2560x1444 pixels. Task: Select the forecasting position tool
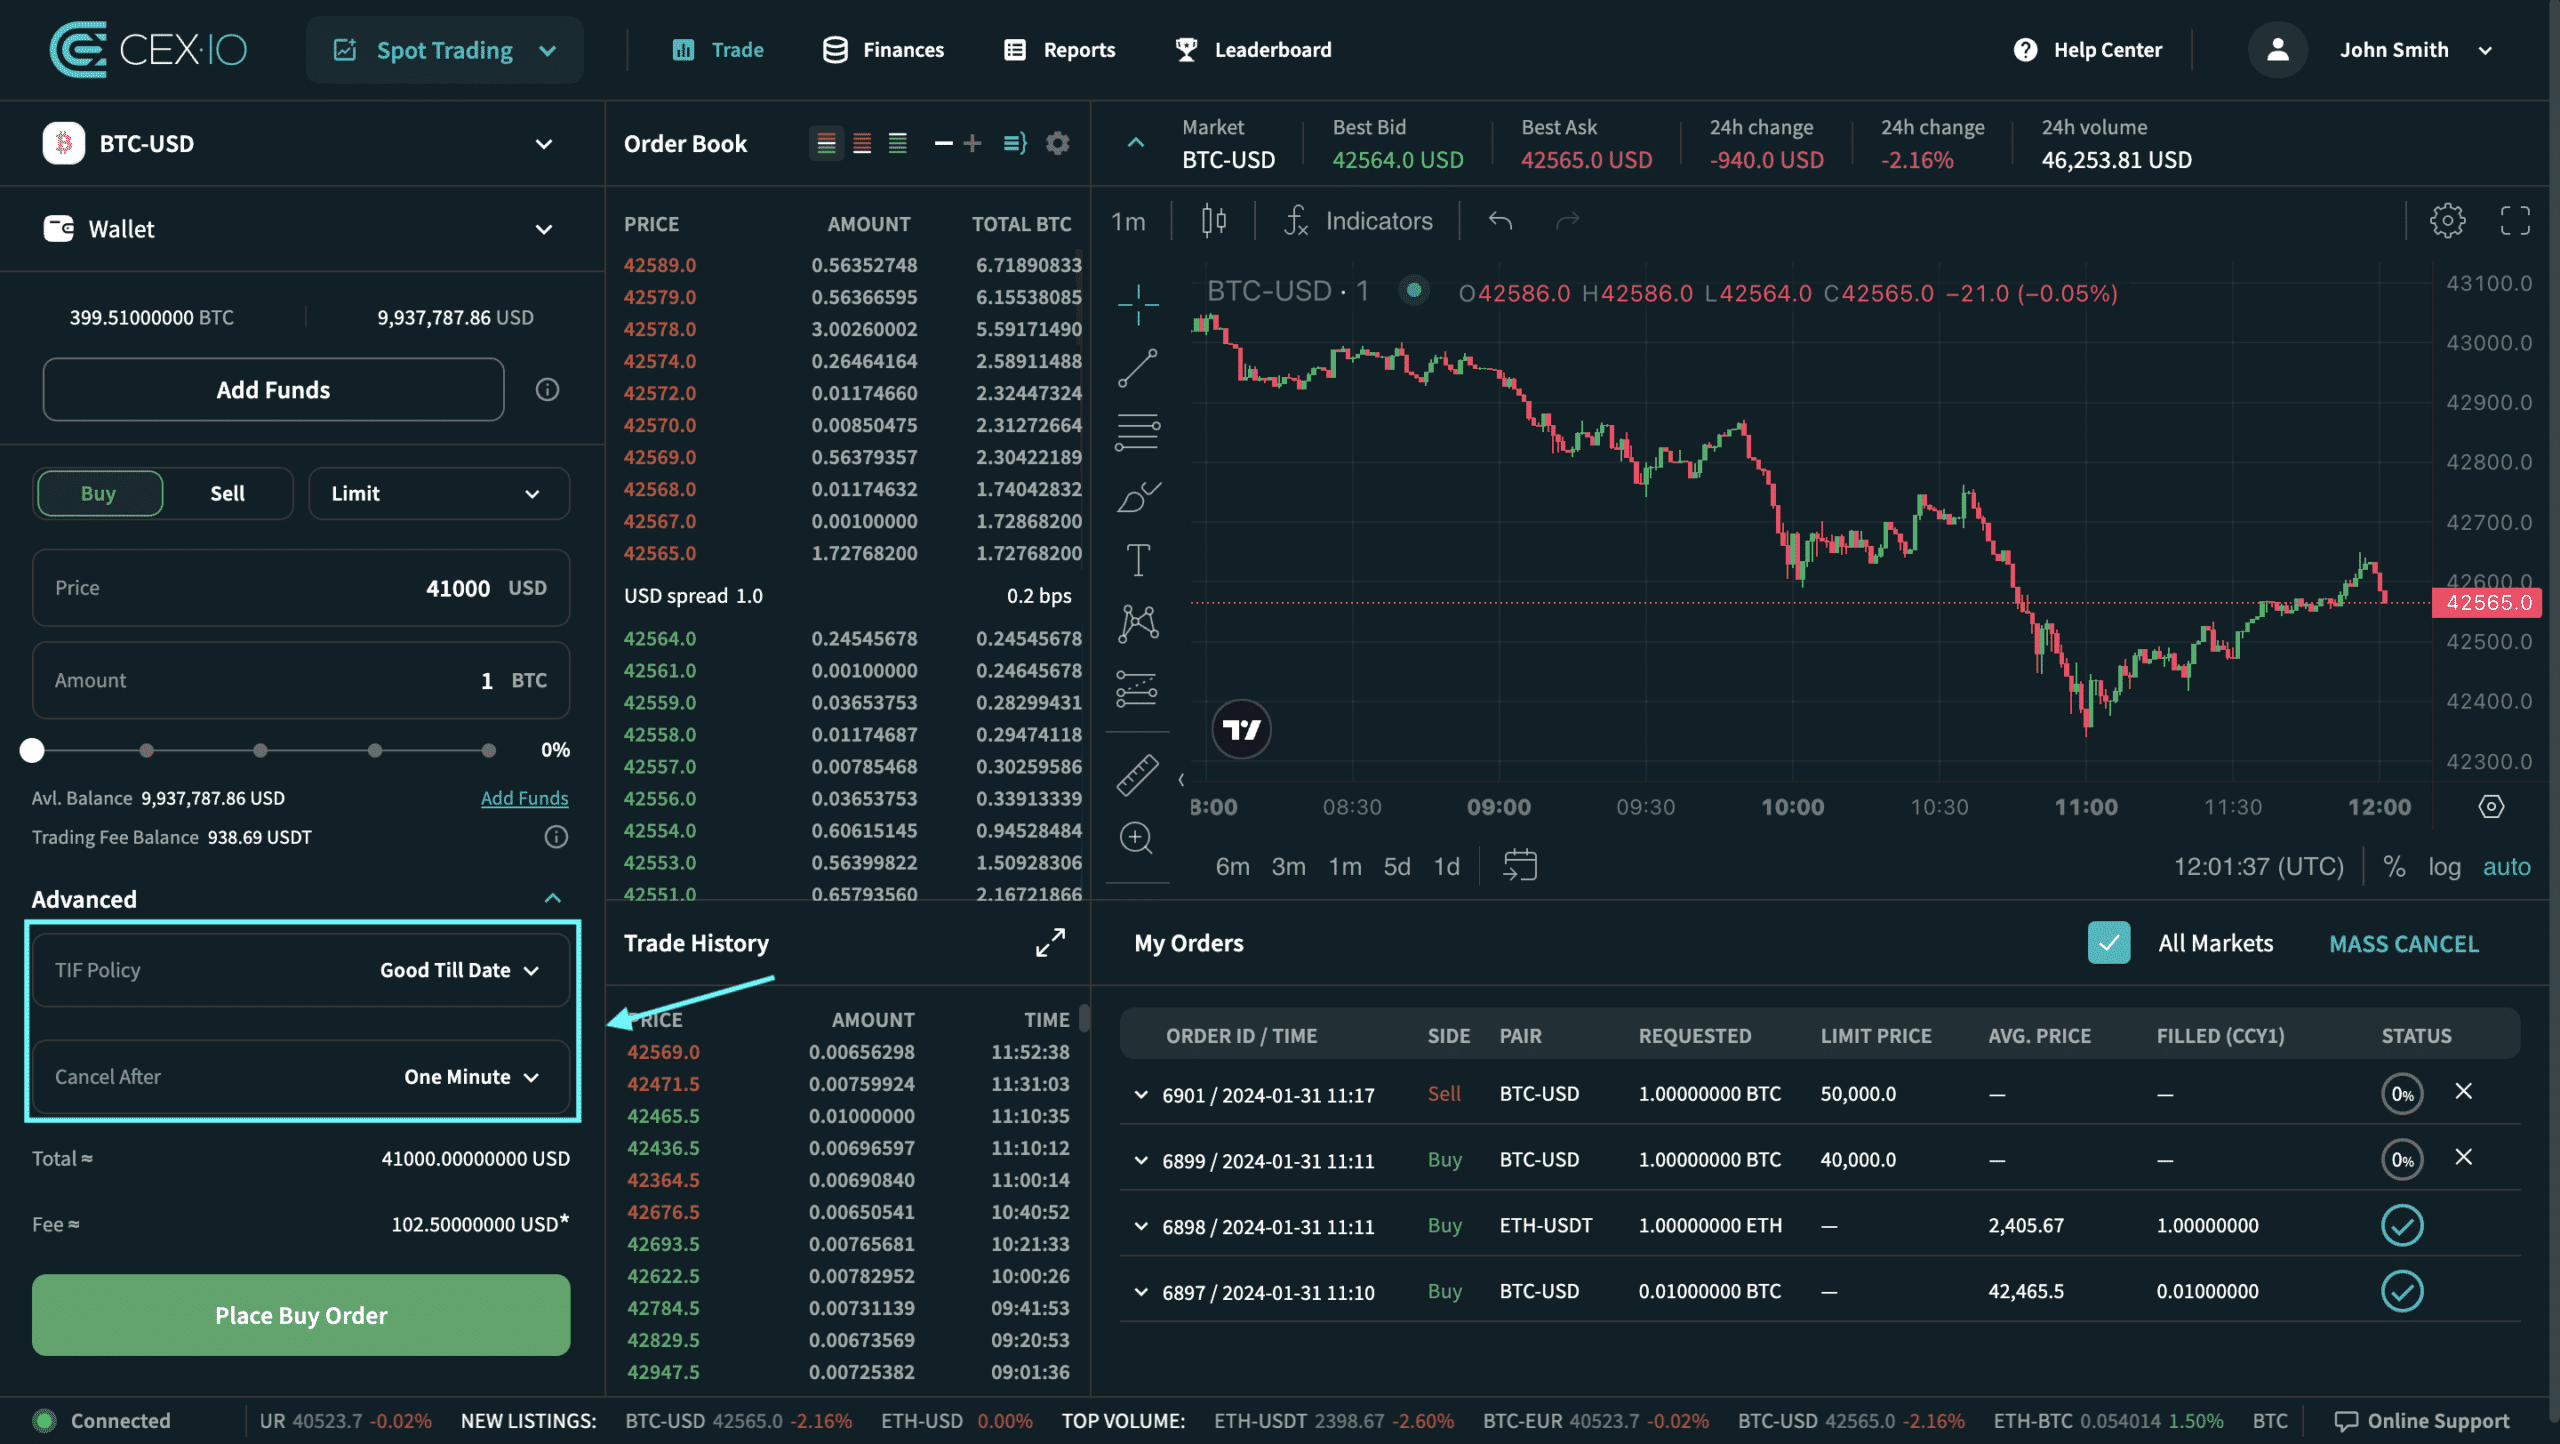point(1138,688)
